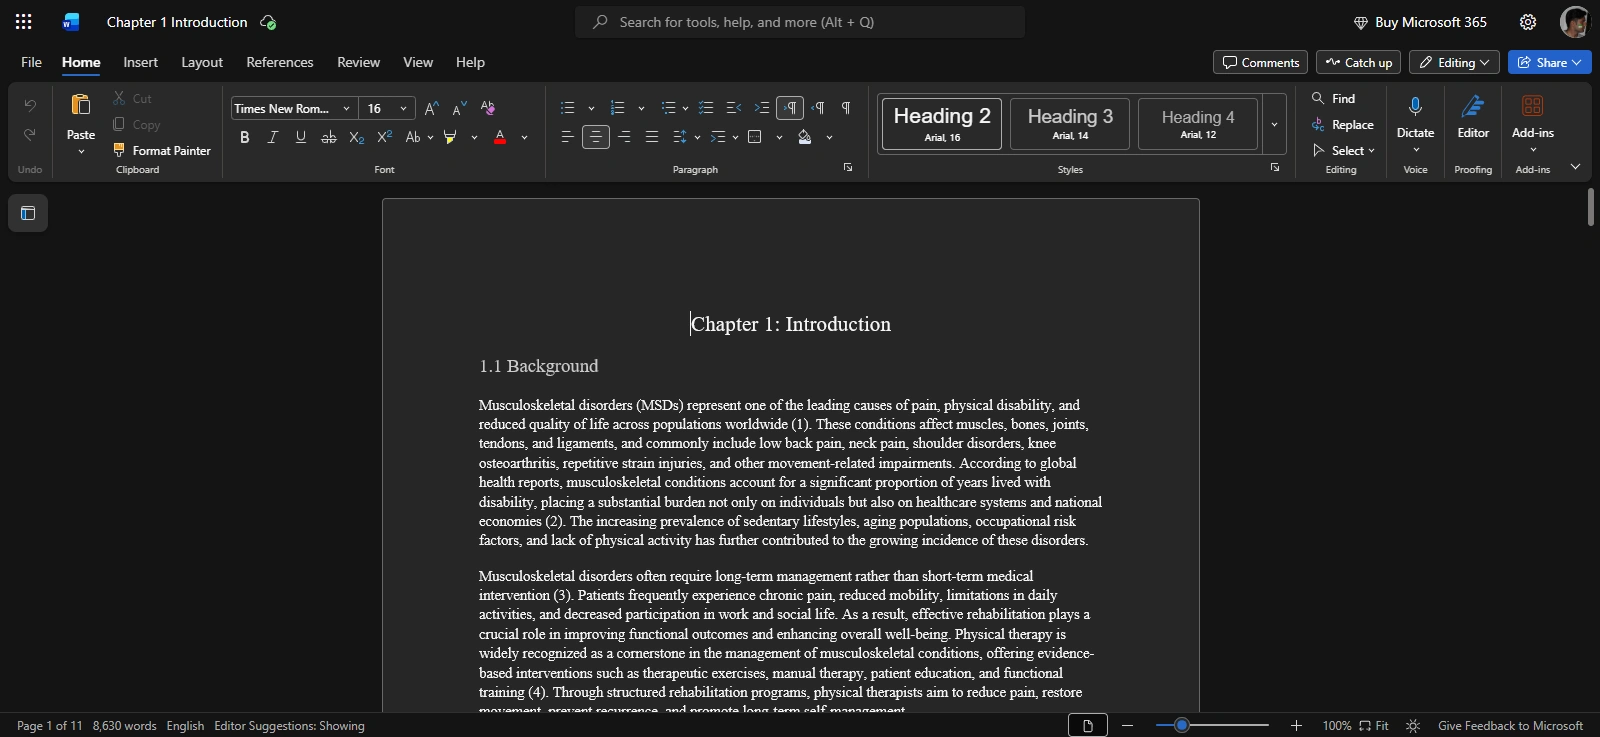This screenshot has height=737, width=1600.
Task: Open the navigation pane icon beside the document
Action: tap(28, 213)
